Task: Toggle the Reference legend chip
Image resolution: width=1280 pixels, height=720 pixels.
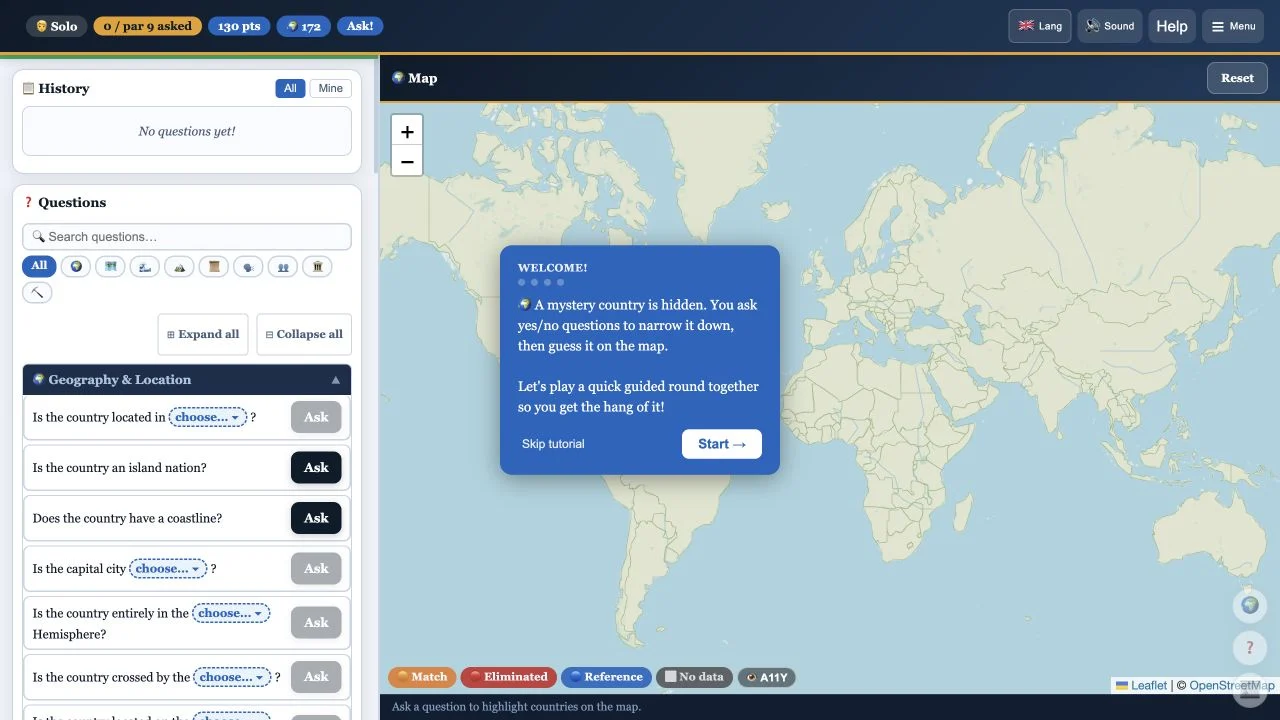Action: click(606, 677)
